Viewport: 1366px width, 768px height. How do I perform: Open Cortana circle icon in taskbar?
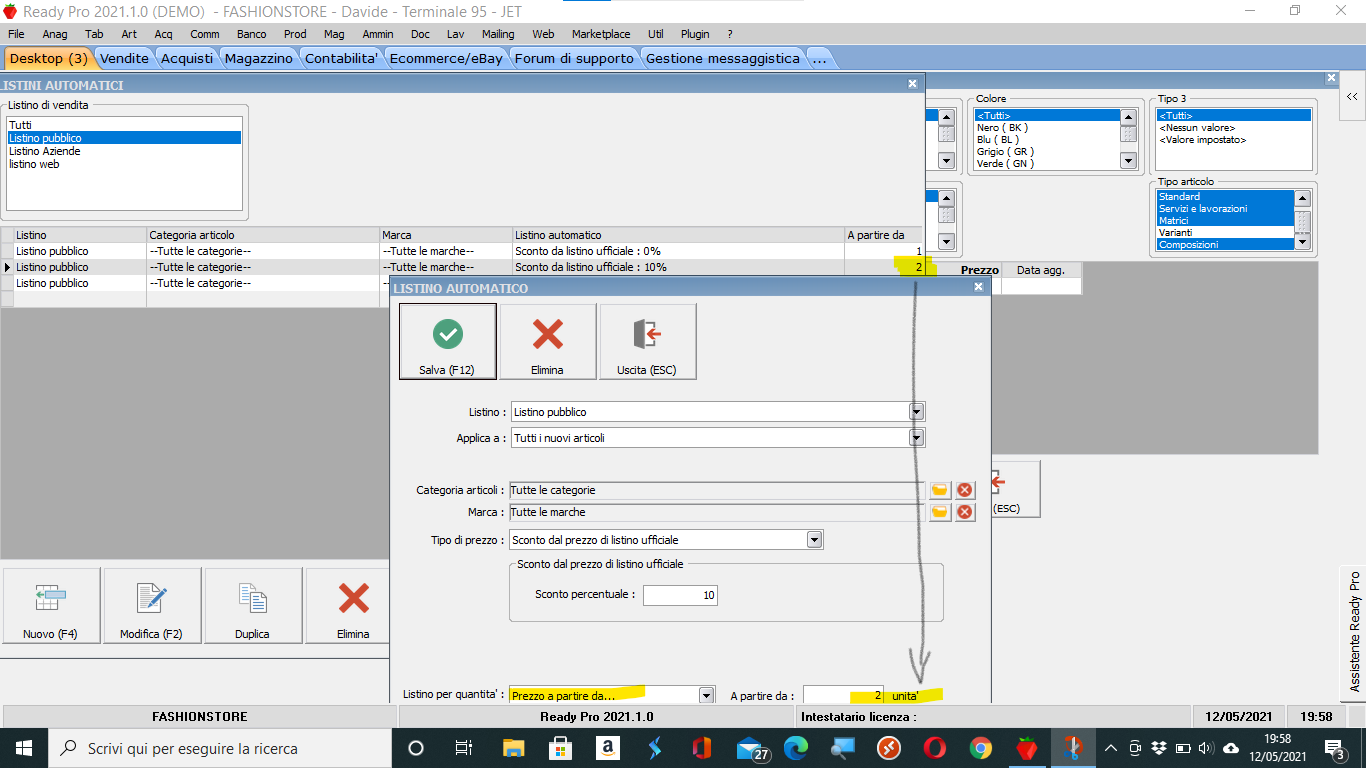point(416,748)
